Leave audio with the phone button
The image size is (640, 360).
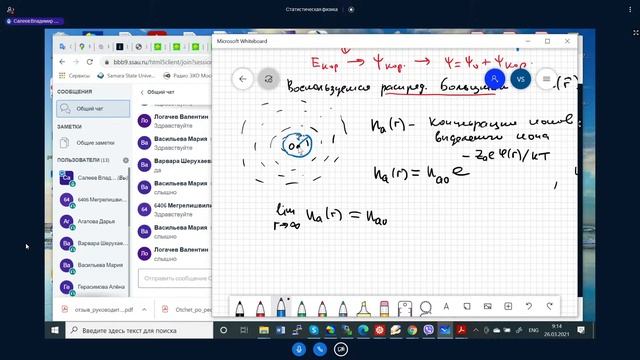click(x=320, y=349)
